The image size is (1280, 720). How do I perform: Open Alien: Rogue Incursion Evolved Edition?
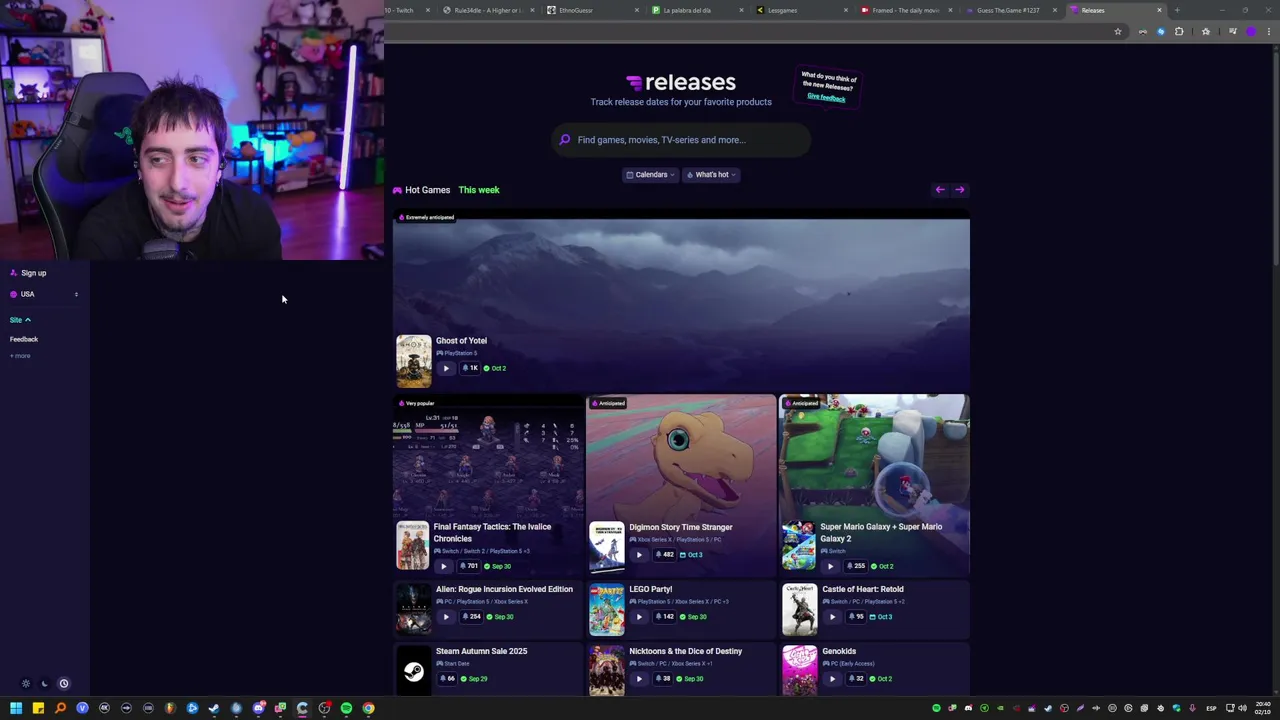(x=504, y=590)
